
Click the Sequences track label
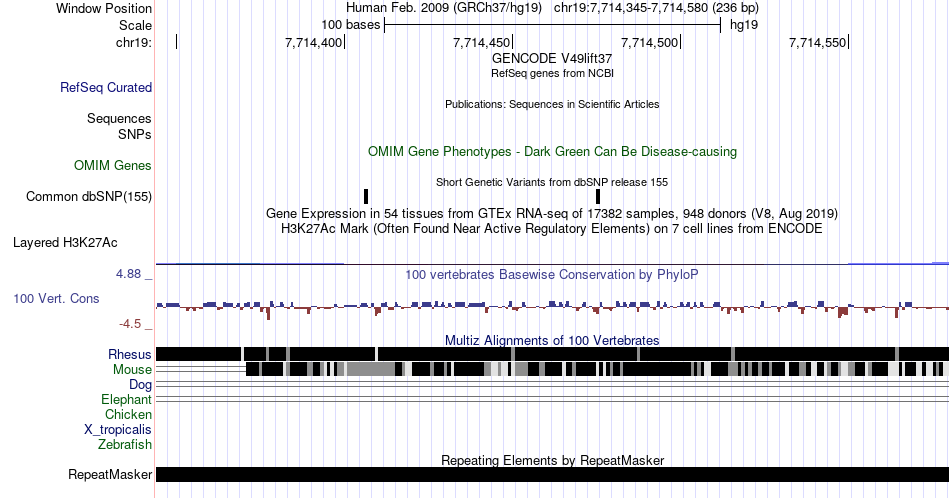click(119, 118)
